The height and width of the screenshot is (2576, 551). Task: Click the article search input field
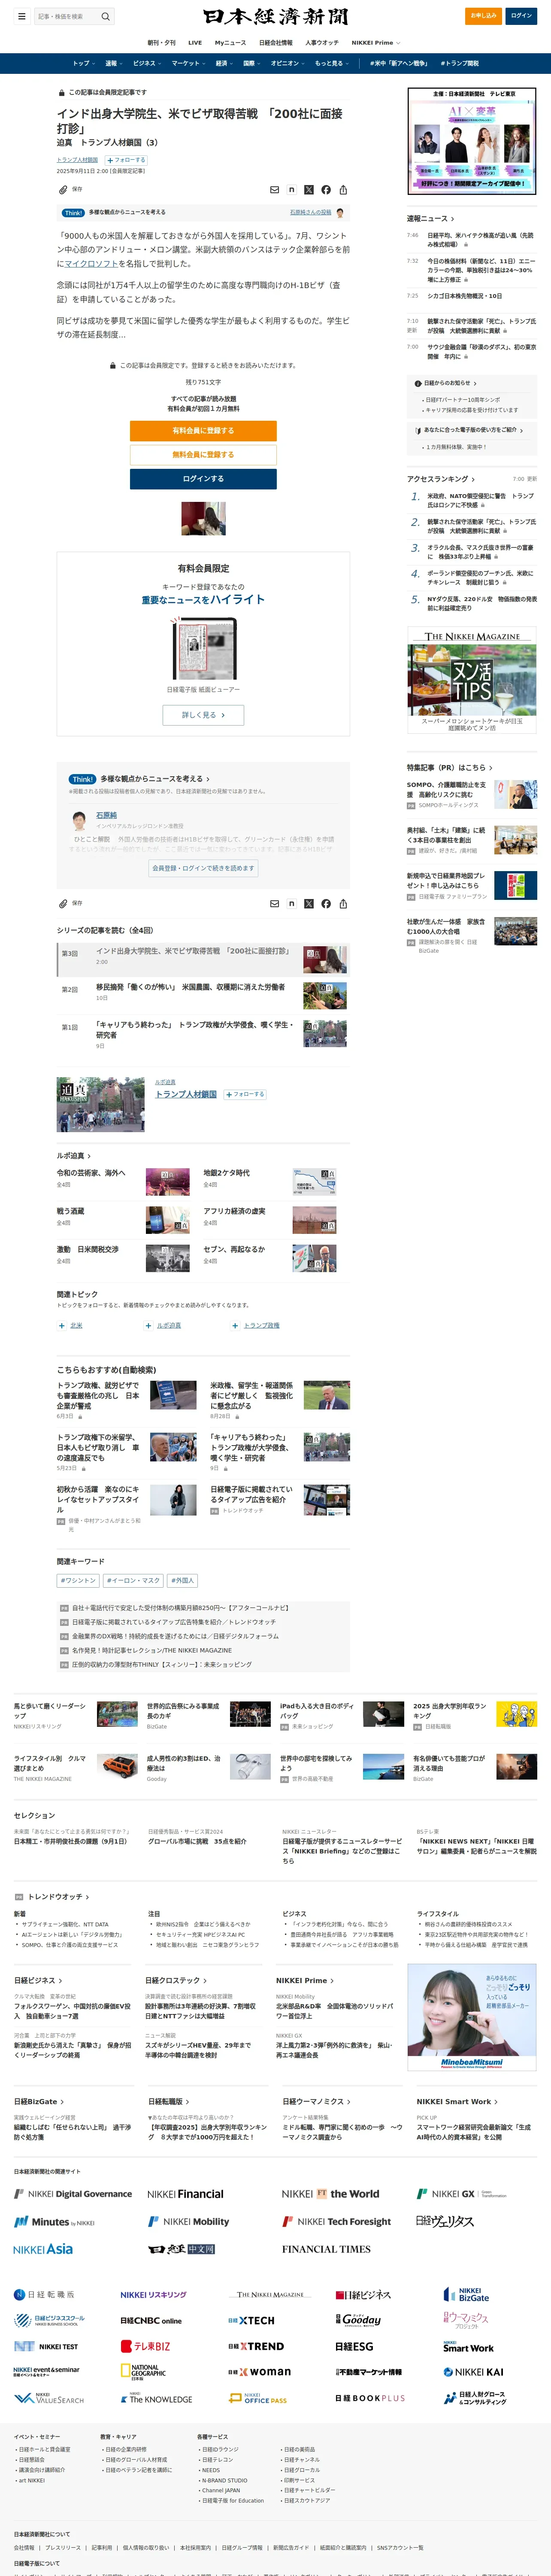tap(66, 16)
